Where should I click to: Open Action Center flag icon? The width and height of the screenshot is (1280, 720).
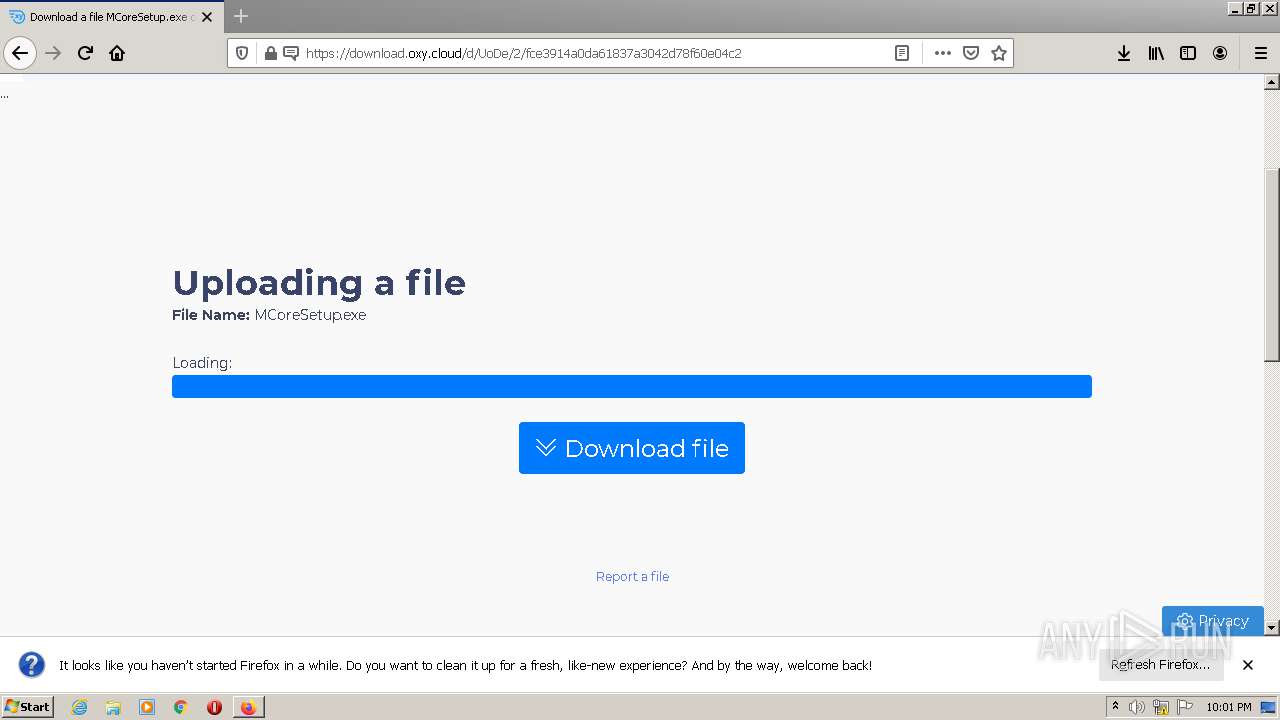pos(1185,707)
